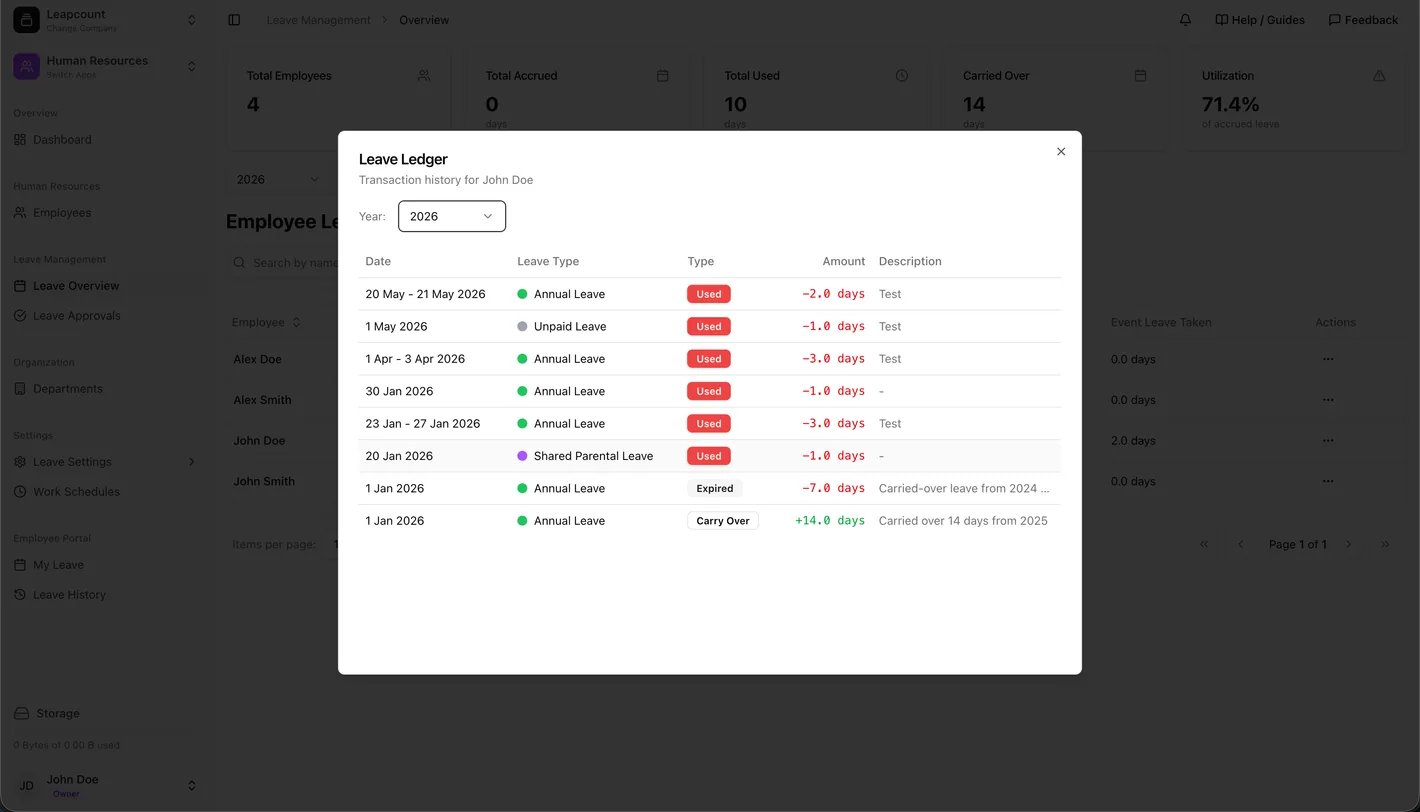Open Leave History in sidebar
This screenshot has height=812, width=1420.
coord(69,595)
